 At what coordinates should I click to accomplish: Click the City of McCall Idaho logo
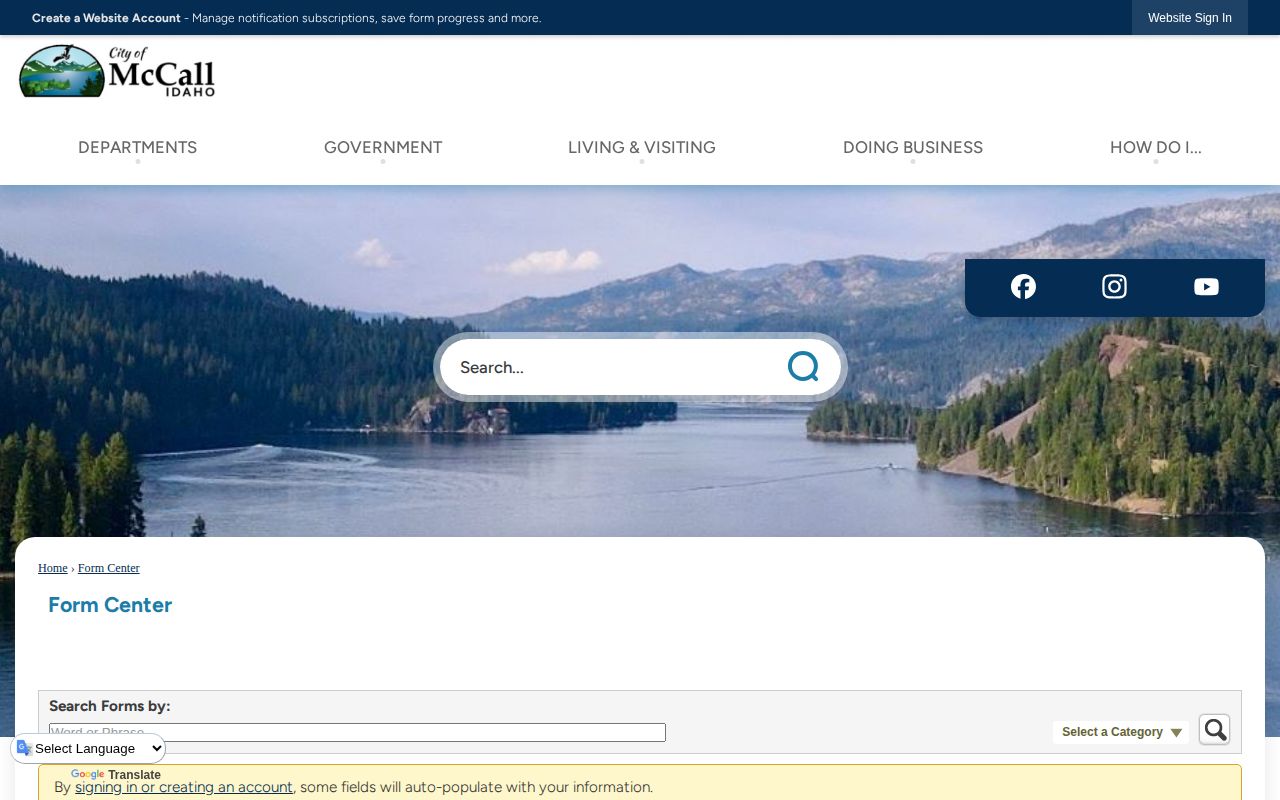coord(117,70)
